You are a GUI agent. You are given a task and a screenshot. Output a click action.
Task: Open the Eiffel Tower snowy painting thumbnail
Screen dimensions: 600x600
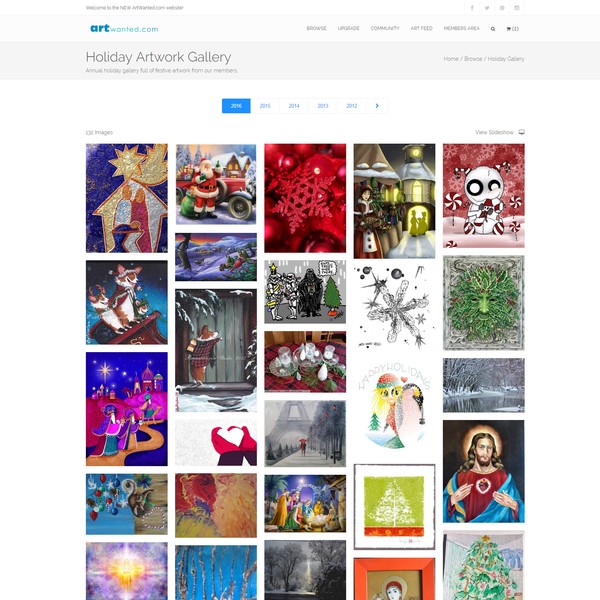tap(305, 434)
